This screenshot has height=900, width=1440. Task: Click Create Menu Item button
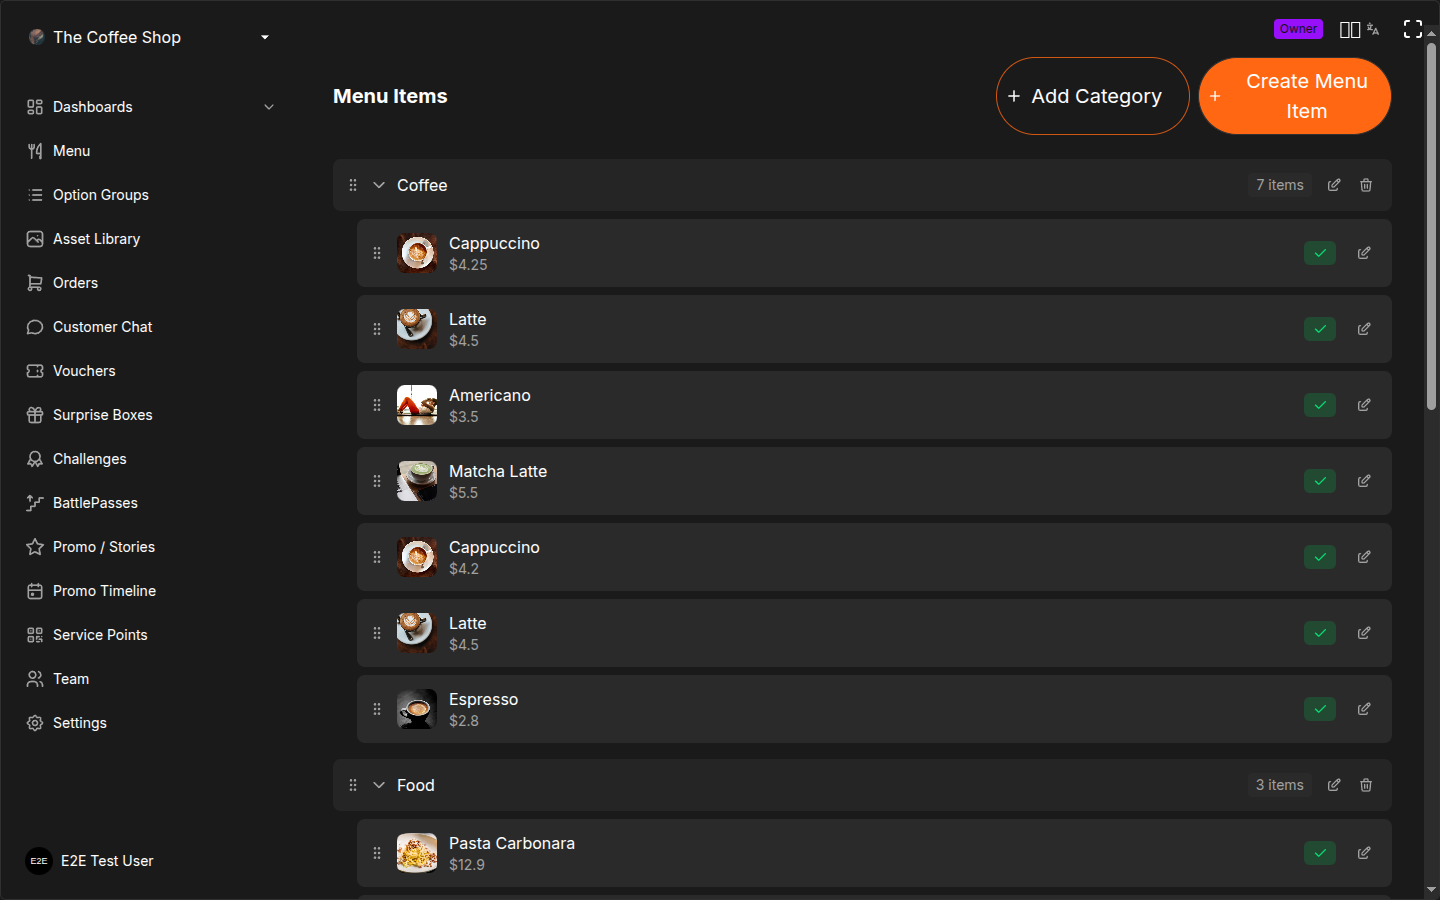[x=1294, y=96]
